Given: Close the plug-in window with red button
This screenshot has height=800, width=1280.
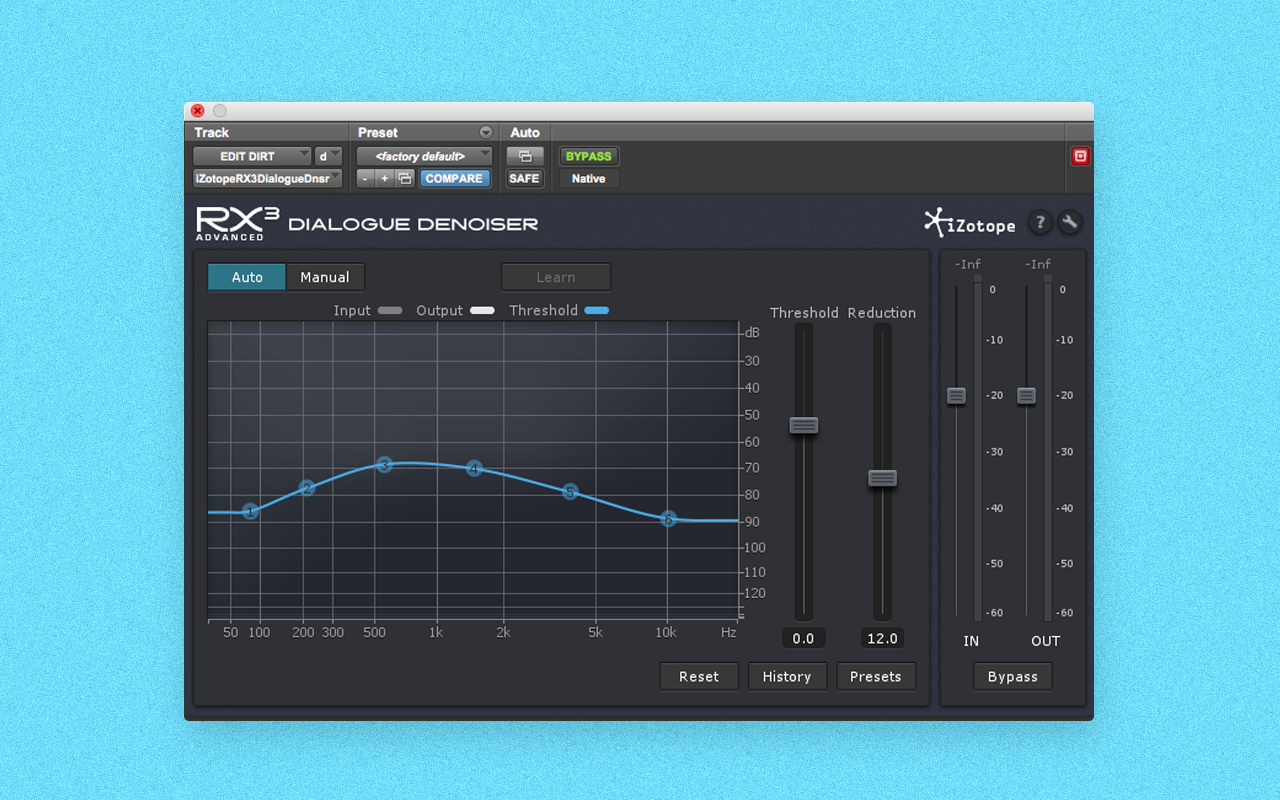Looking at the screenshot, I should [x=198, y=111].
